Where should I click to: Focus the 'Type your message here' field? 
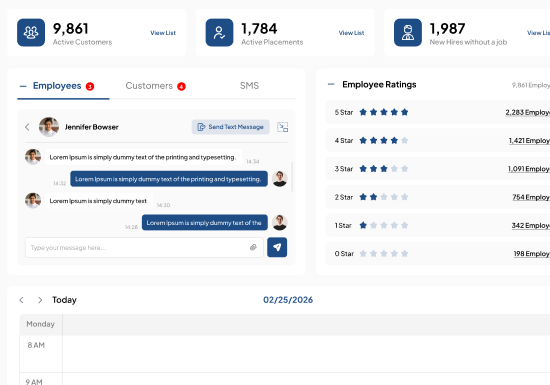point(144,247)
